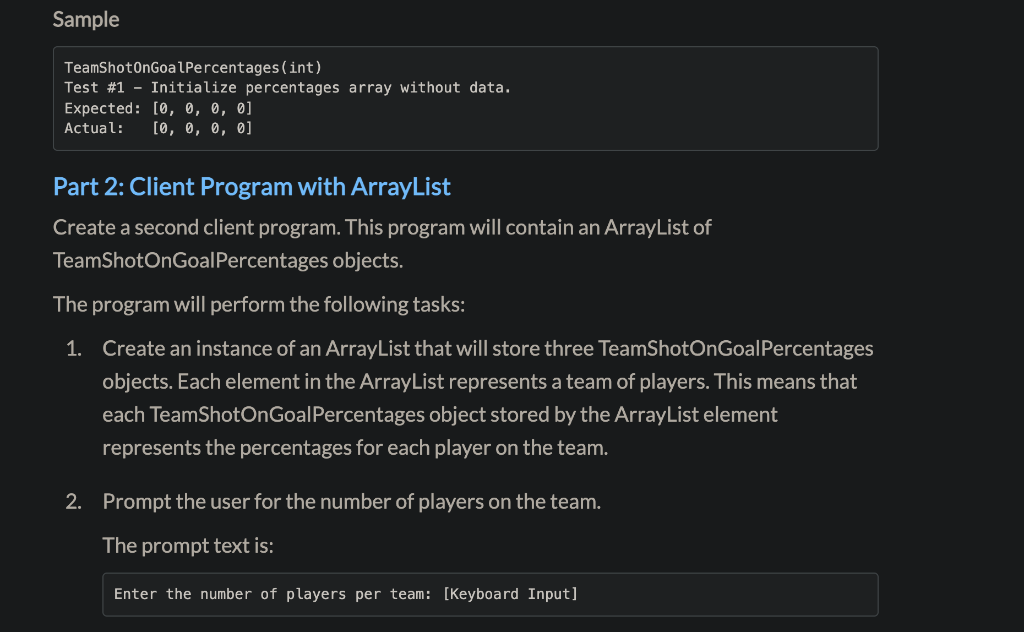This screenshot has width=1024, height=632.
Task: Click the line beginning "objects. Each element in the ArrayList"
Action: click(479, 382)
